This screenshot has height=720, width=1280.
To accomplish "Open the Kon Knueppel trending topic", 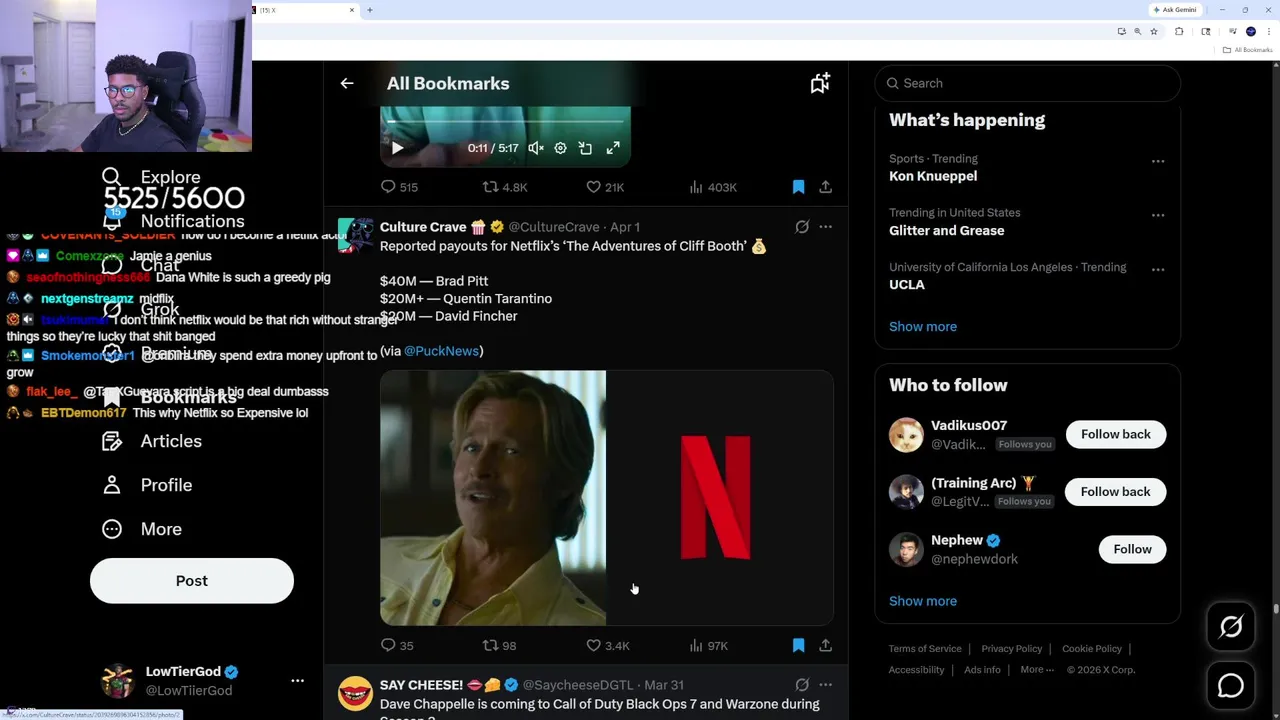I will 933,176.
